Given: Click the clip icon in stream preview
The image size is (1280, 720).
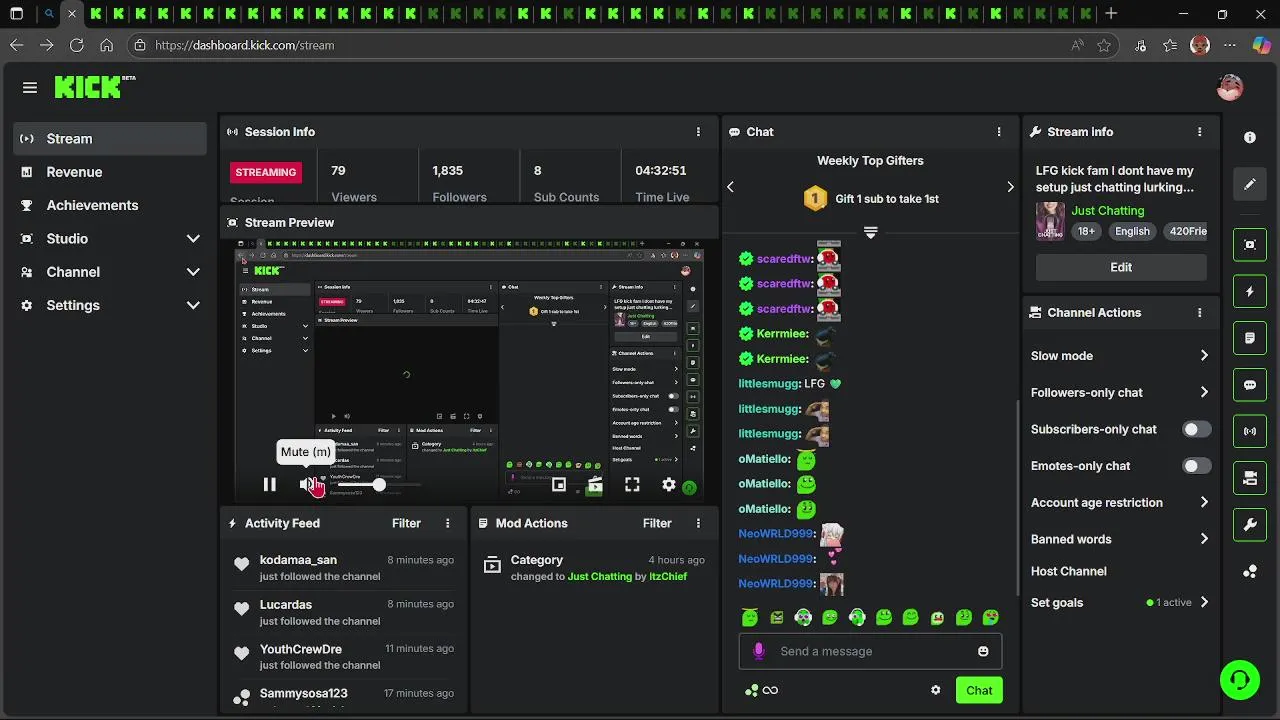Looking at the screenshot, I should (595, 485).
